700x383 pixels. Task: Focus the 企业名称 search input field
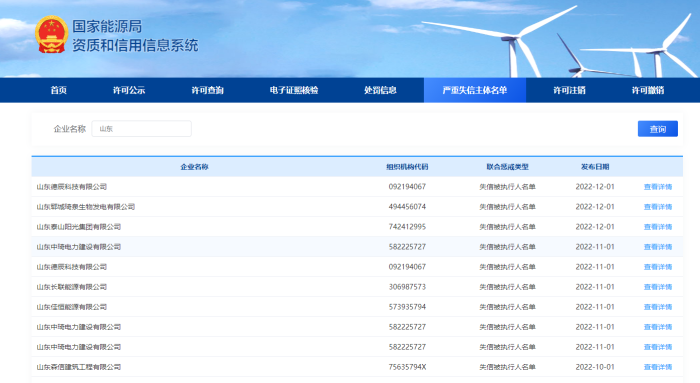point(142,129)
